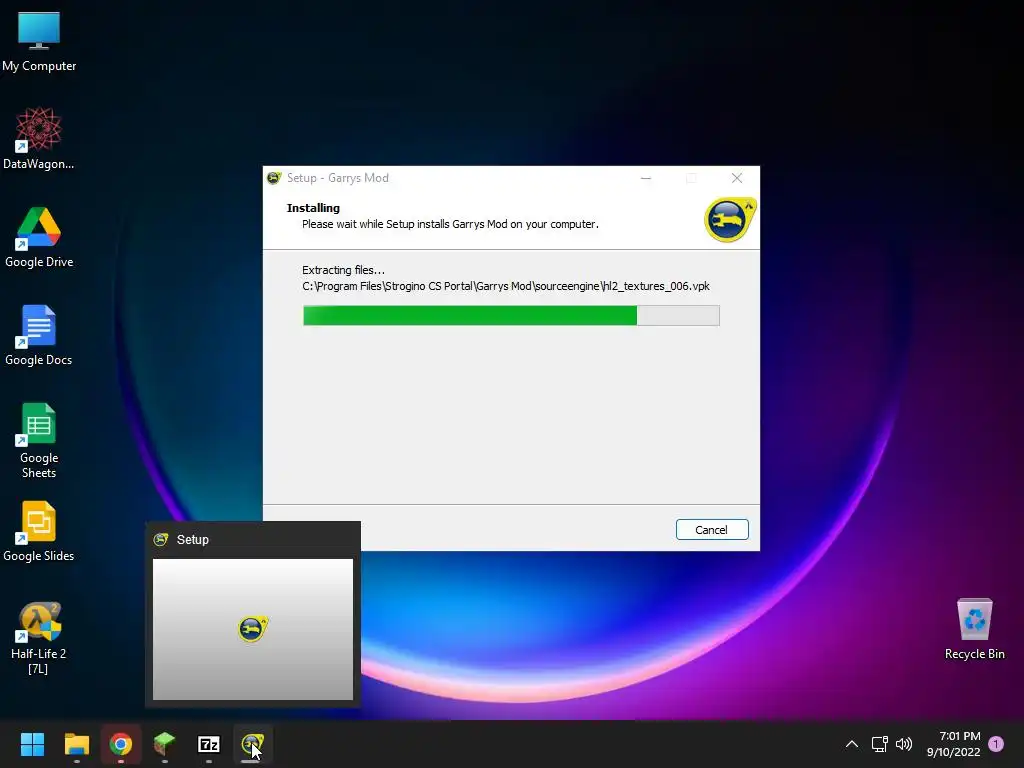1024x768 pixels.
Task: Select the Google Drive desktop shortcut
Action: point(39,237)
